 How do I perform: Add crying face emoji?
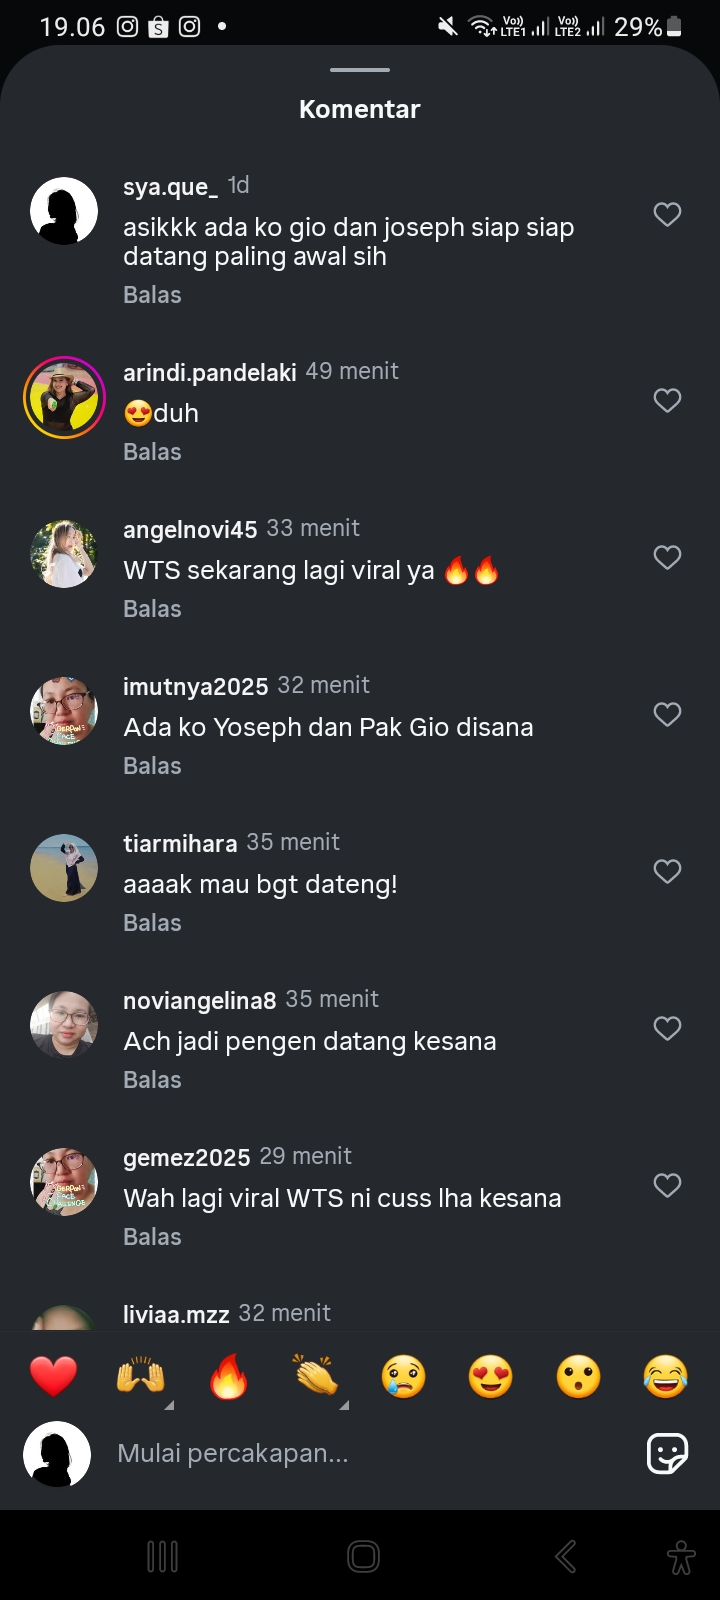coord(403,1377)
